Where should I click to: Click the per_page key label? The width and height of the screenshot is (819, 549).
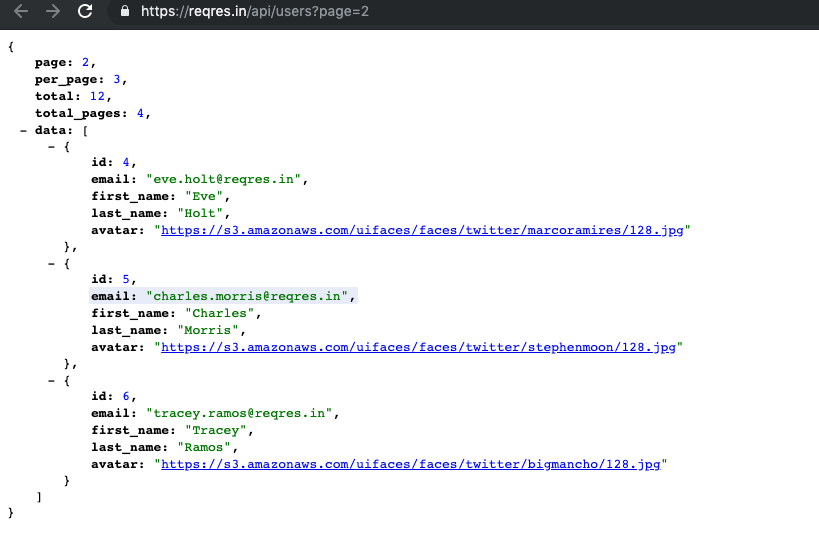(69, 79)
